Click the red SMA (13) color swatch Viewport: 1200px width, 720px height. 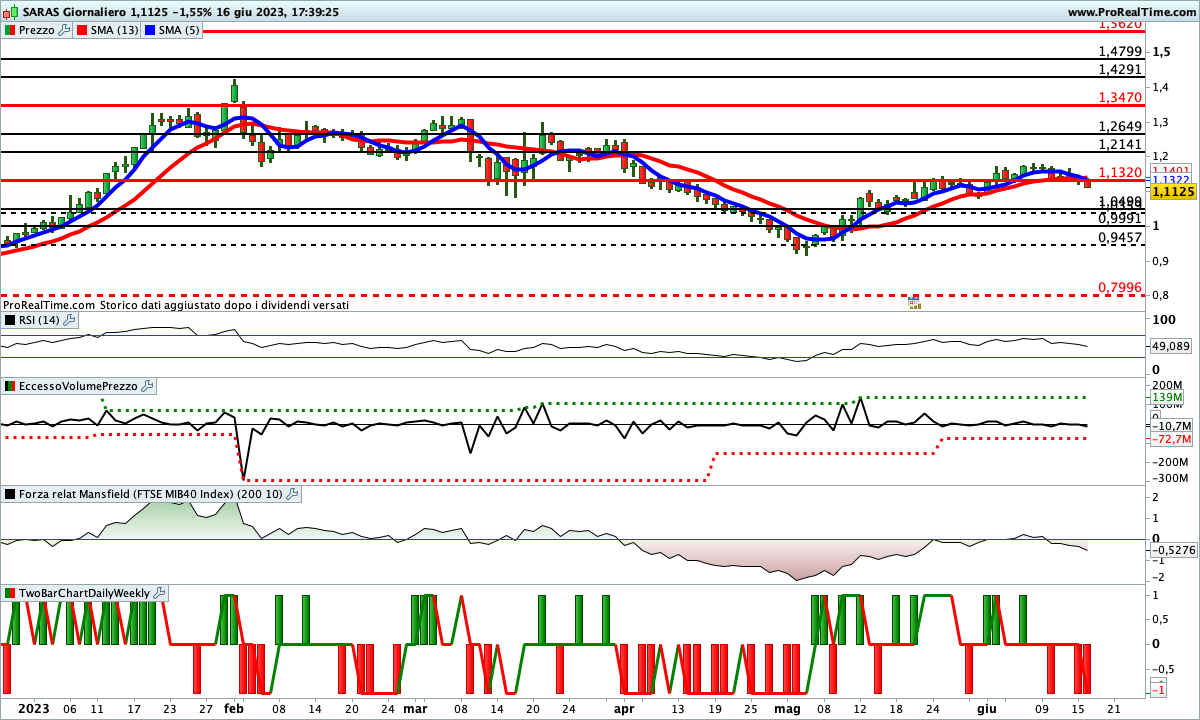tap(82, 30)
